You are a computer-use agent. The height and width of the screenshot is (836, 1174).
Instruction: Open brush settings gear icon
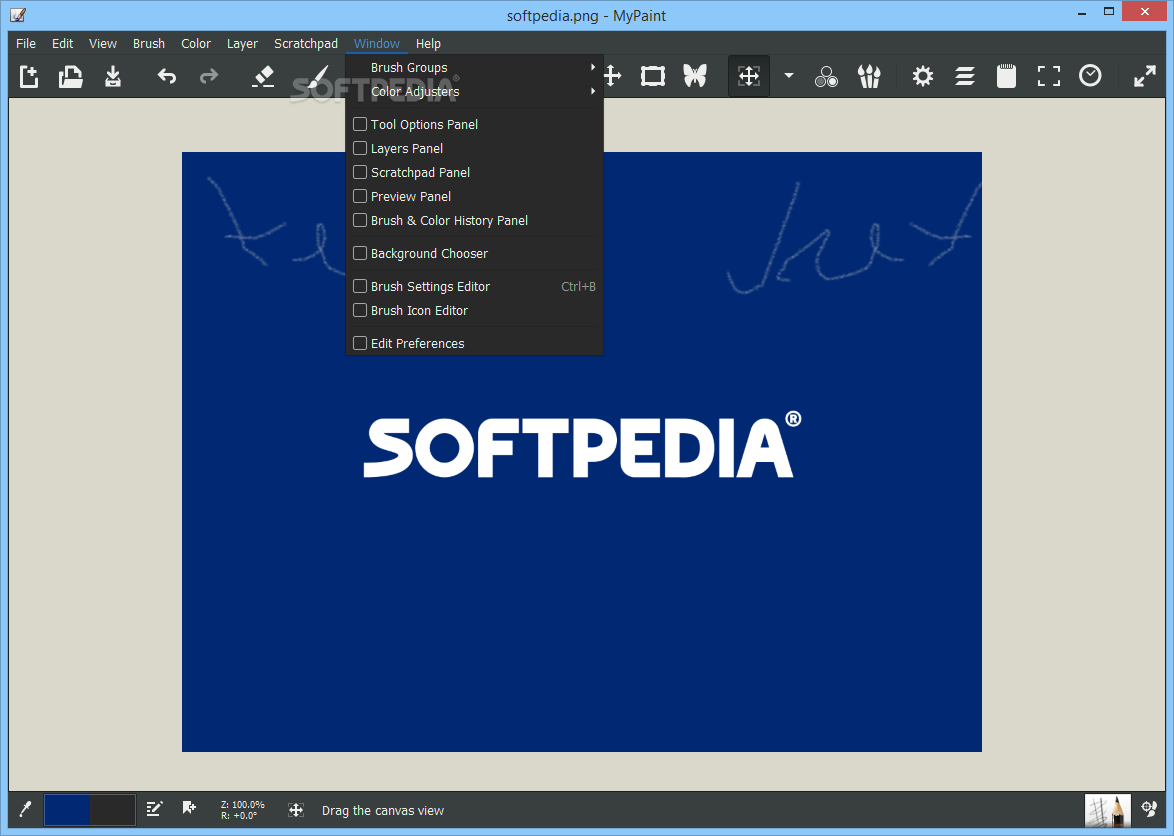point(922,76)
